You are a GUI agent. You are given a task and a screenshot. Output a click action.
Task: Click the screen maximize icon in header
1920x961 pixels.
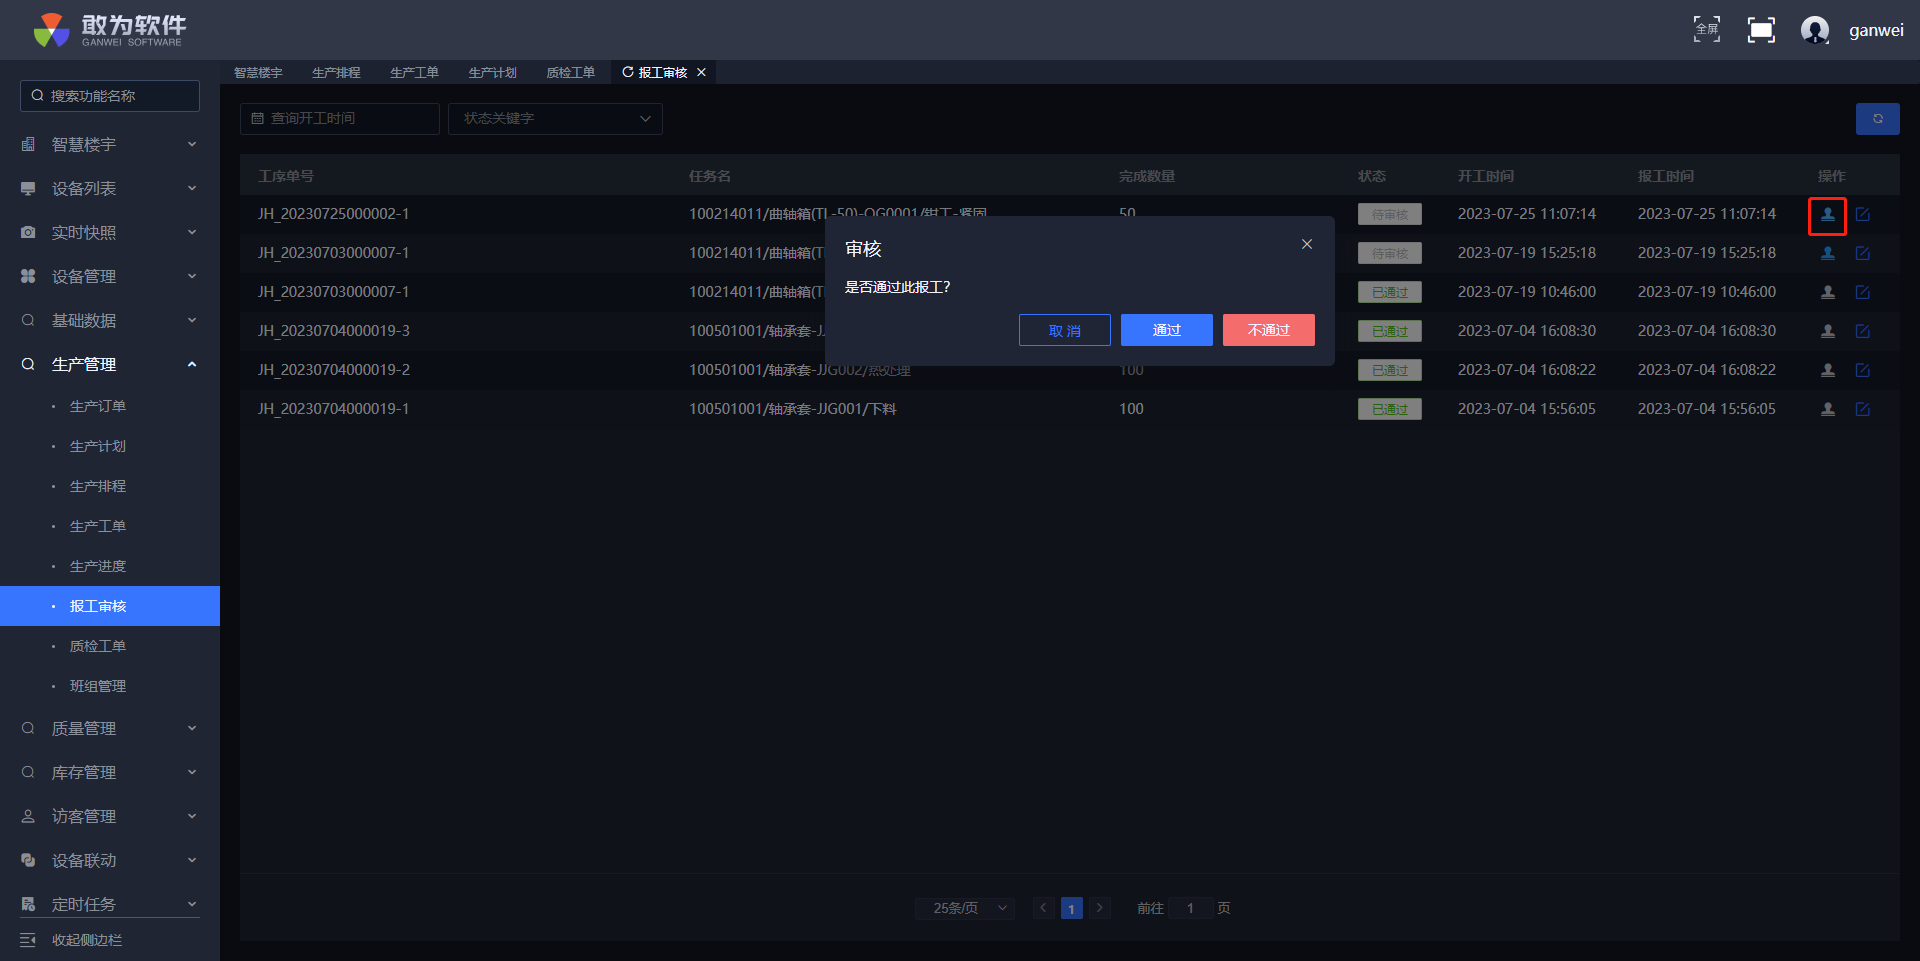point(1761,30)
